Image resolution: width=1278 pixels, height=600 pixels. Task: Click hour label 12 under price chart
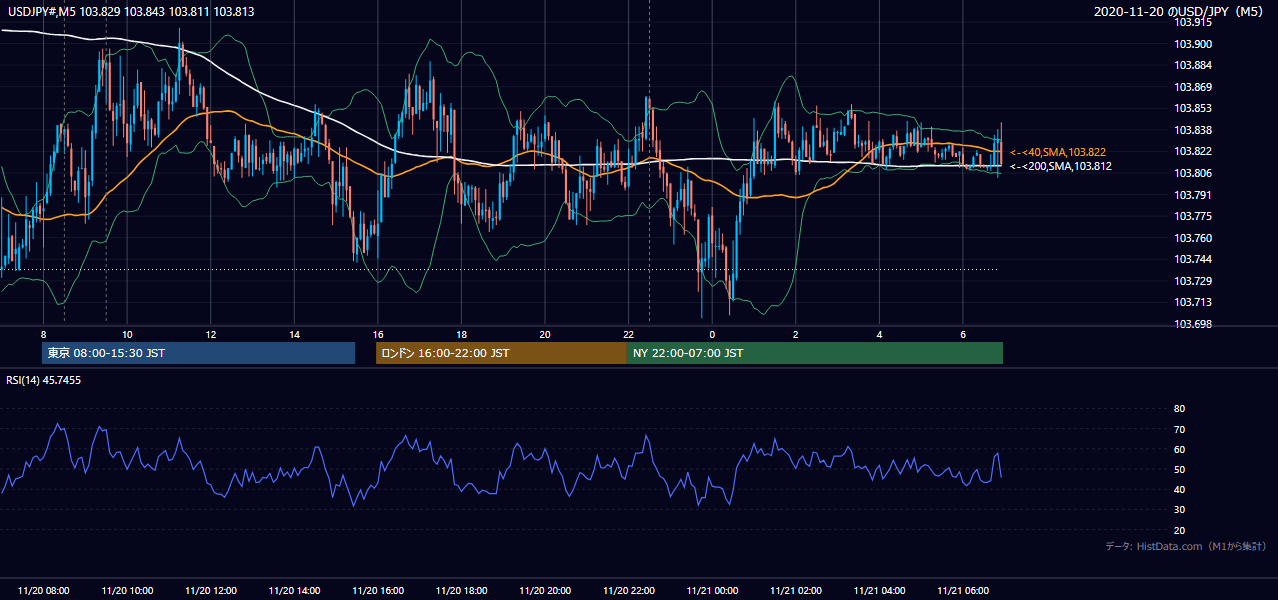[211, 334]
